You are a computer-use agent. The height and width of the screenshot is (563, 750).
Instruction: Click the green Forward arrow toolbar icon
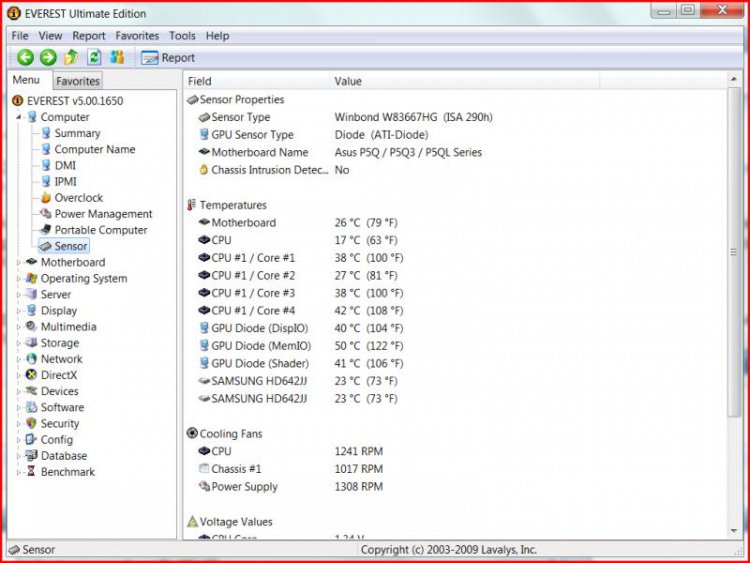(48, 58)
